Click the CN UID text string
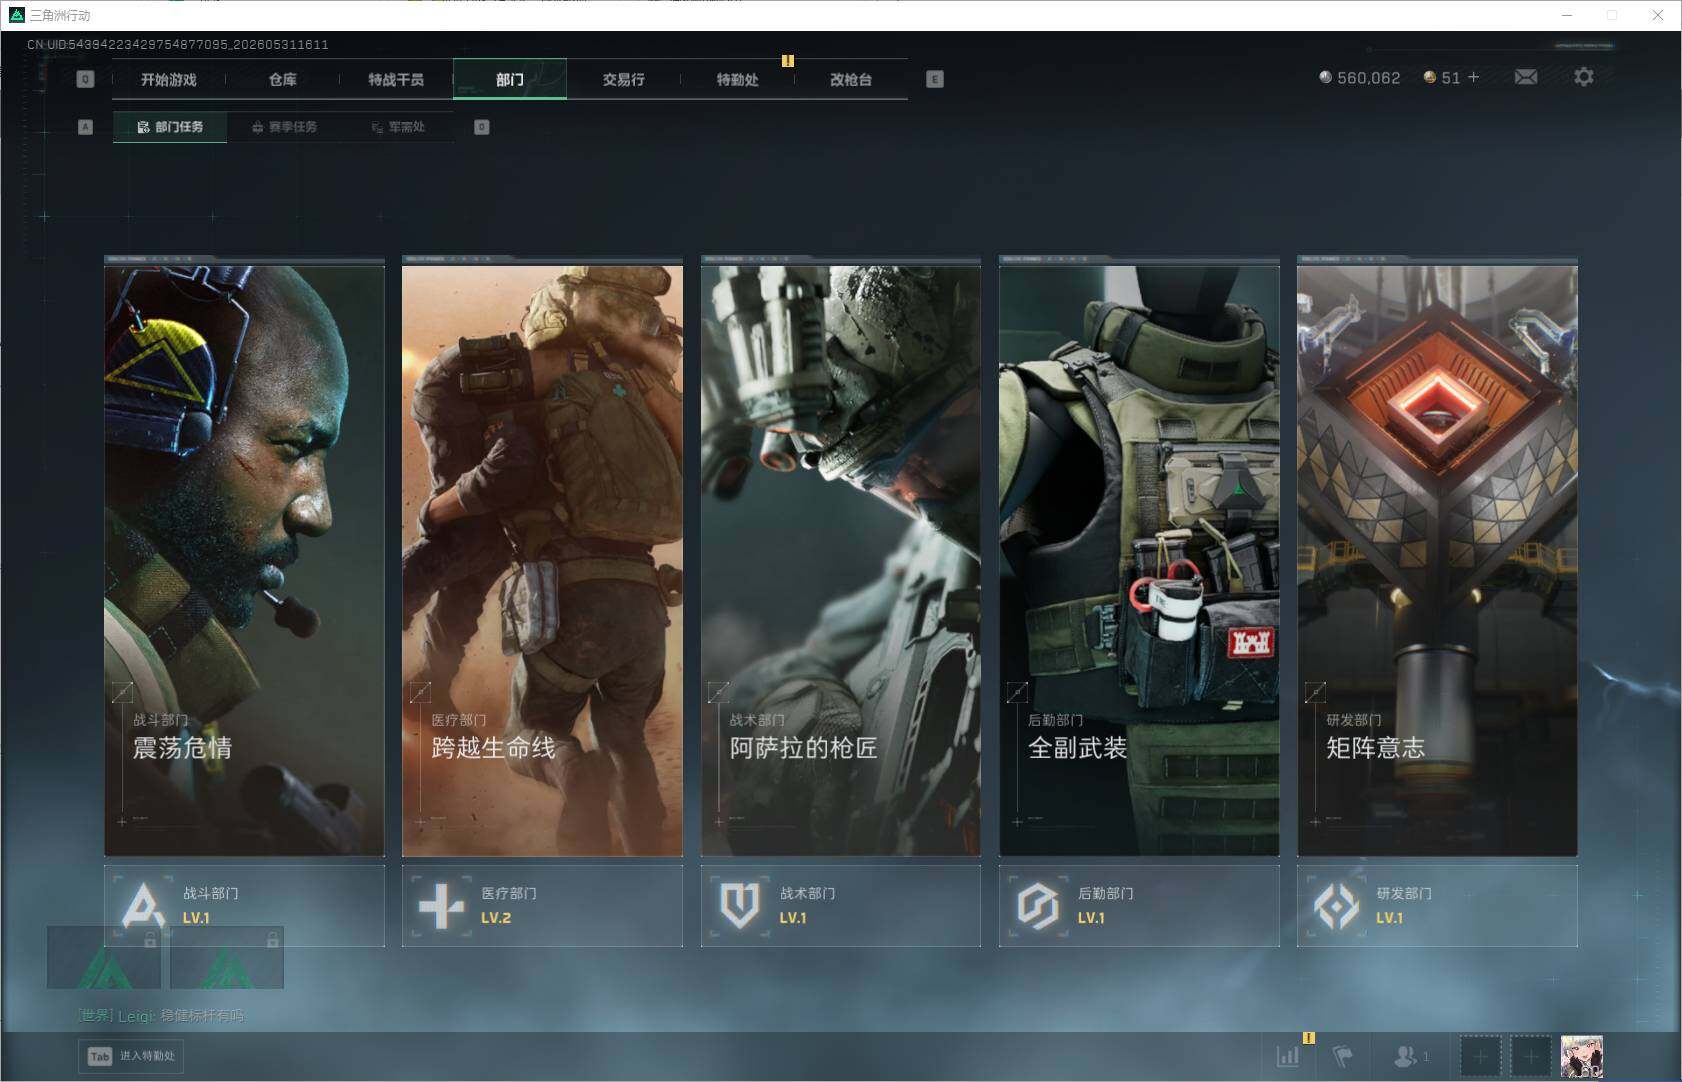This screenshot has width=1682, height=1082. coord(178,45)
